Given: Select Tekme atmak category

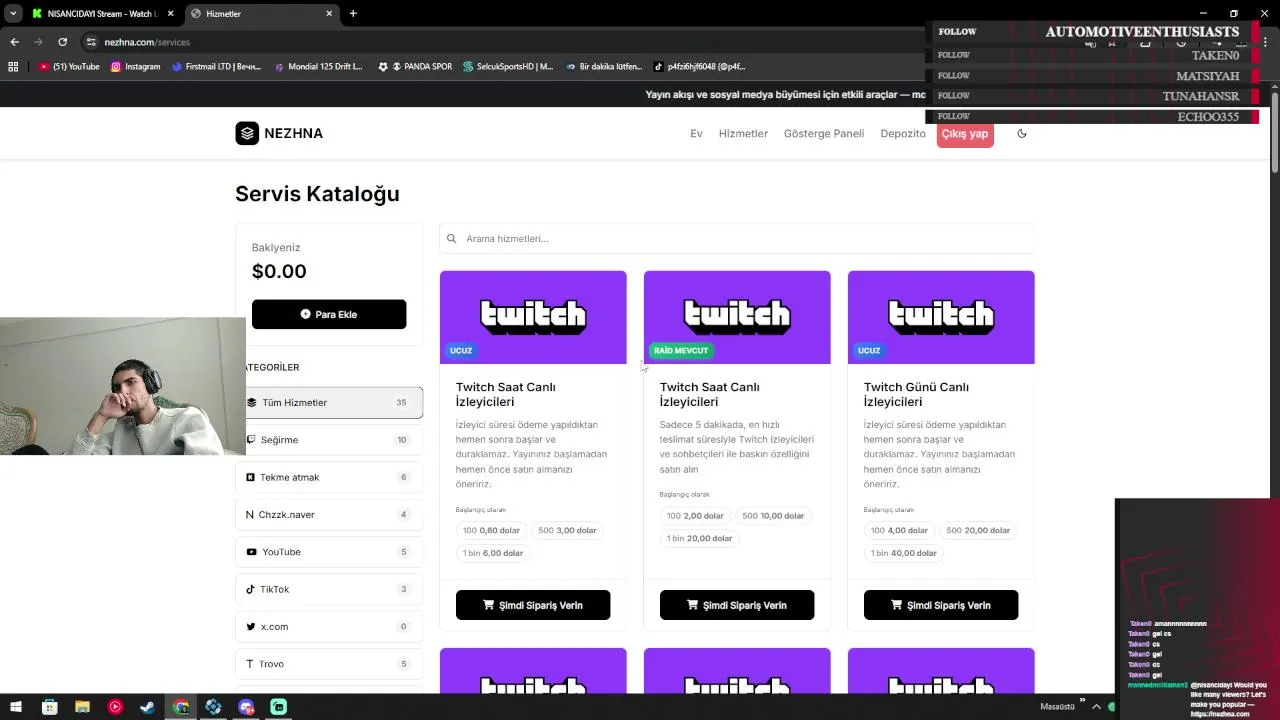Looking at the screenshot, I should 329,477.
